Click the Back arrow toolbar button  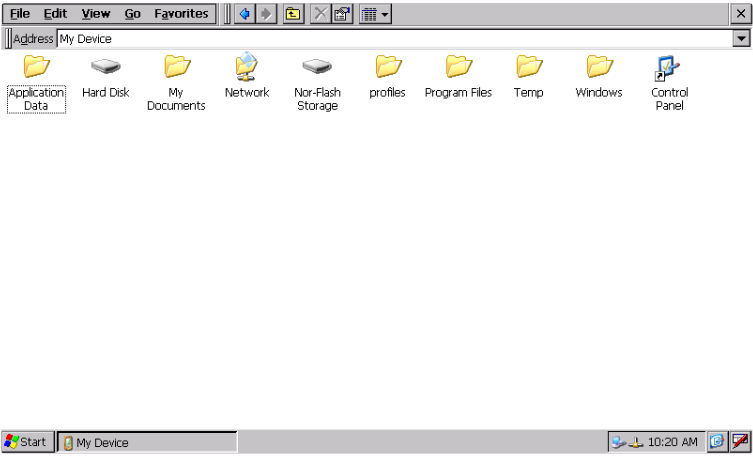point(246,14)
